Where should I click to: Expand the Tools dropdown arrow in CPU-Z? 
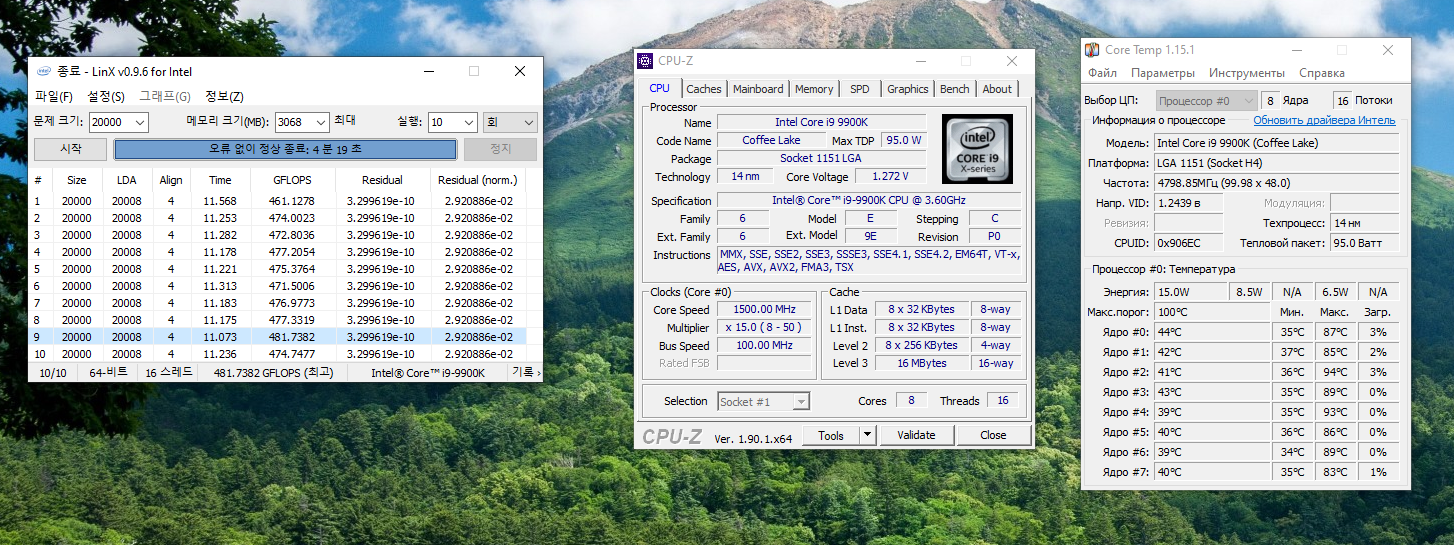point(867,435)
